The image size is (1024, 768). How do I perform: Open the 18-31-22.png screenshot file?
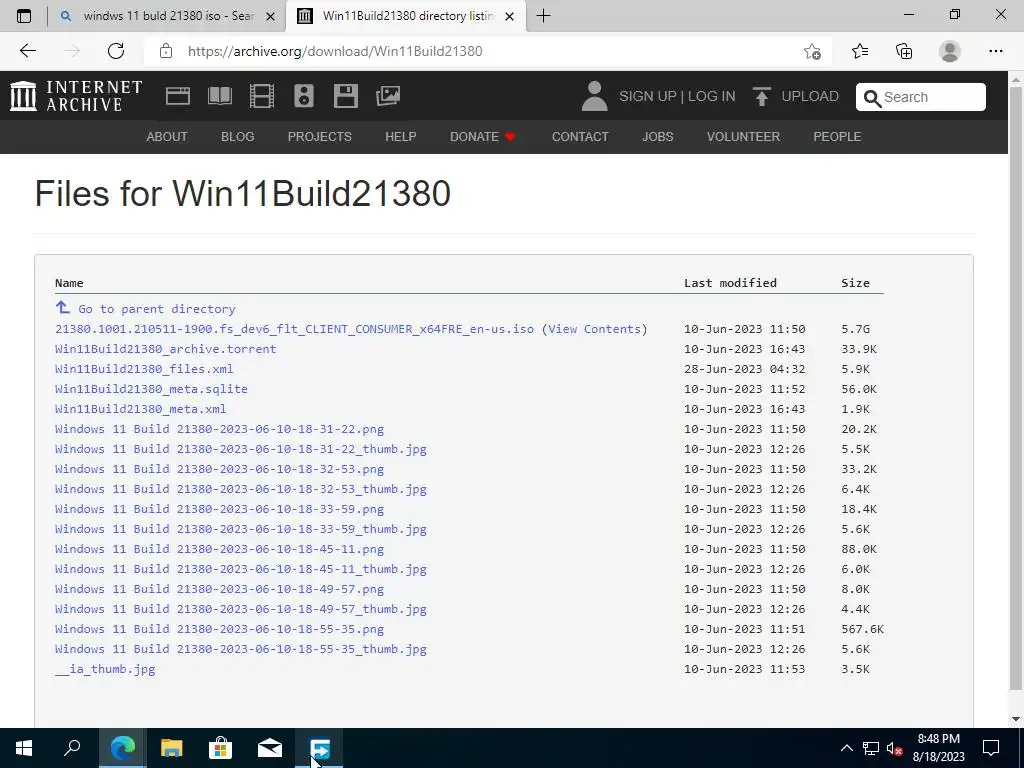coord(219,429)
